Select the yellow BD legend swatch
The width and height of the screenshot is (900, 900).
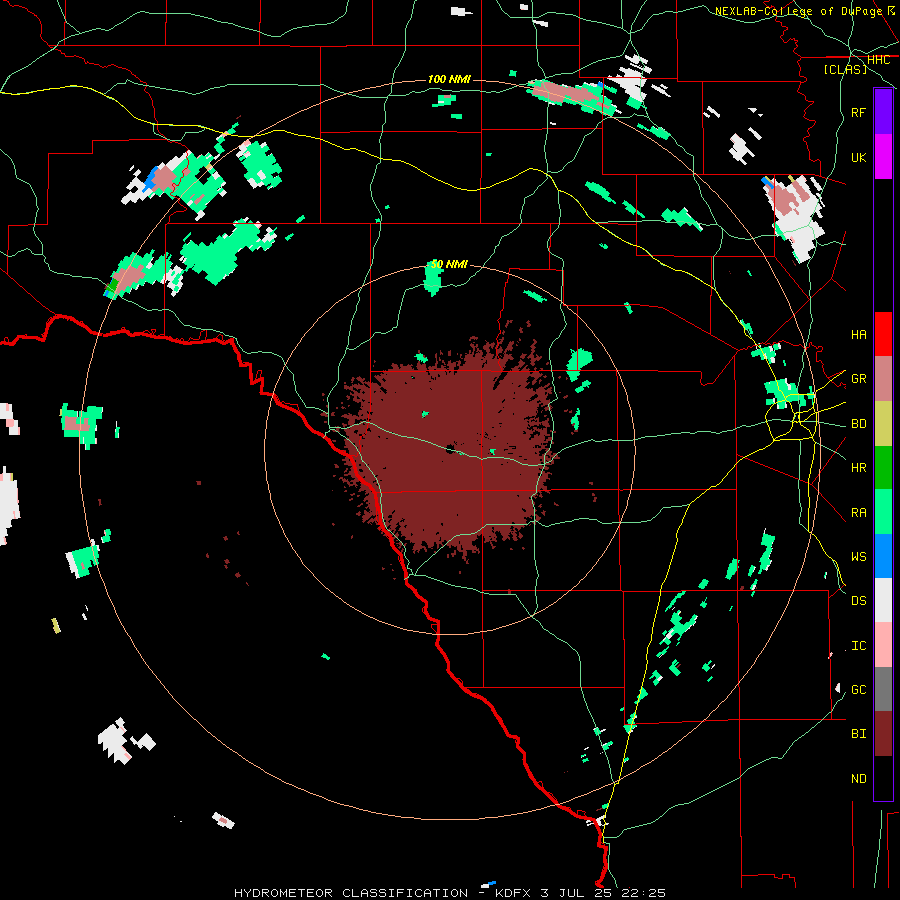click(883, 424)
